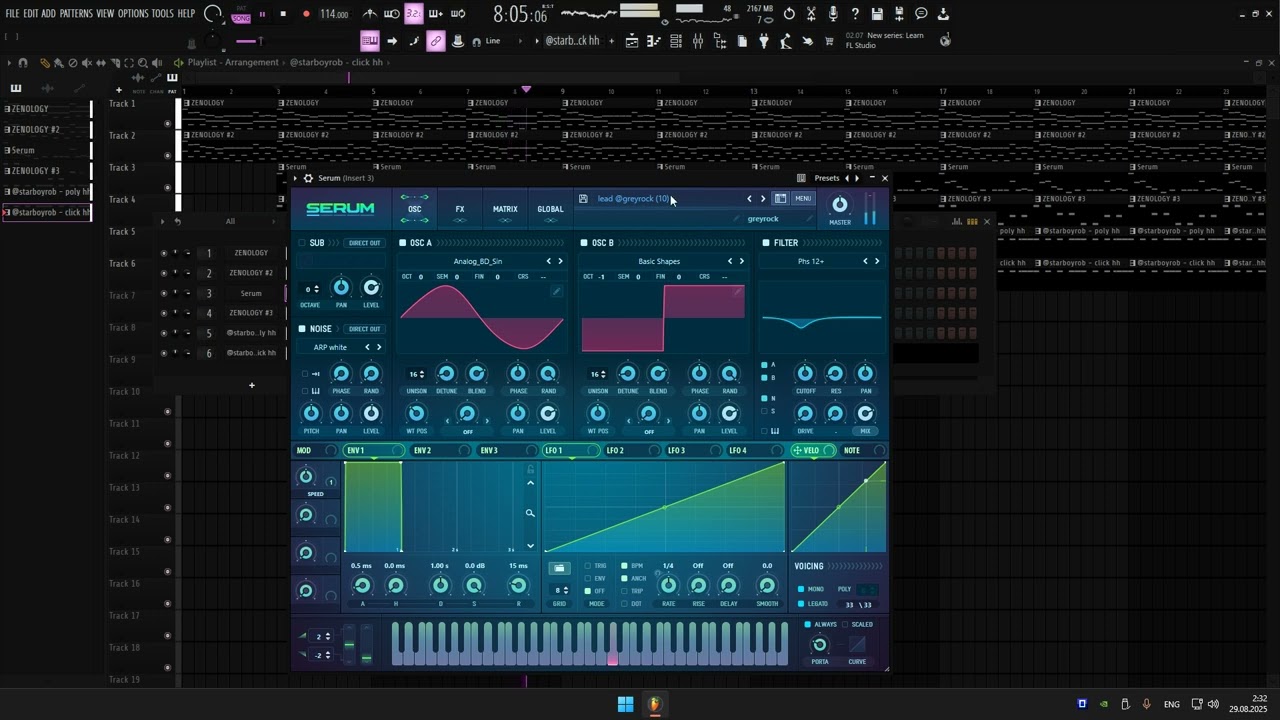1280x720 pixels.
Task: Click the record button in transport bar
Action: 304,14
